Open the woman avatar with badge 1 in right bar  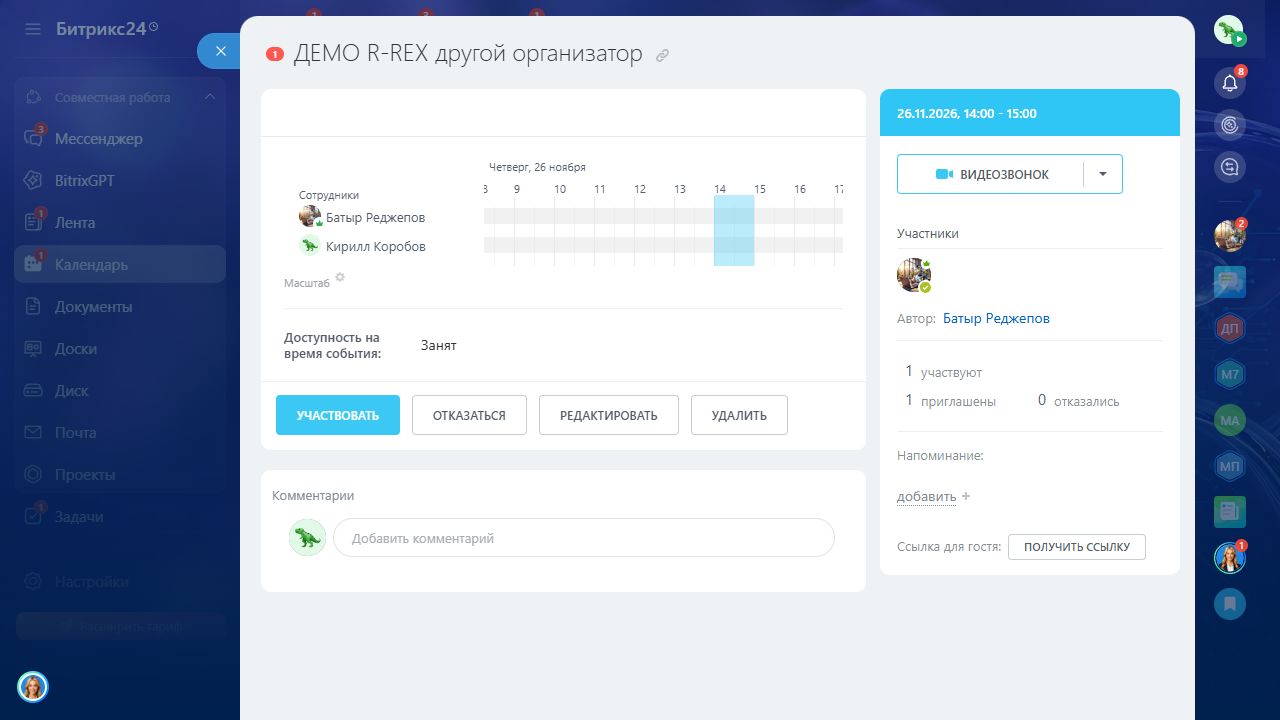[1230, 558]
